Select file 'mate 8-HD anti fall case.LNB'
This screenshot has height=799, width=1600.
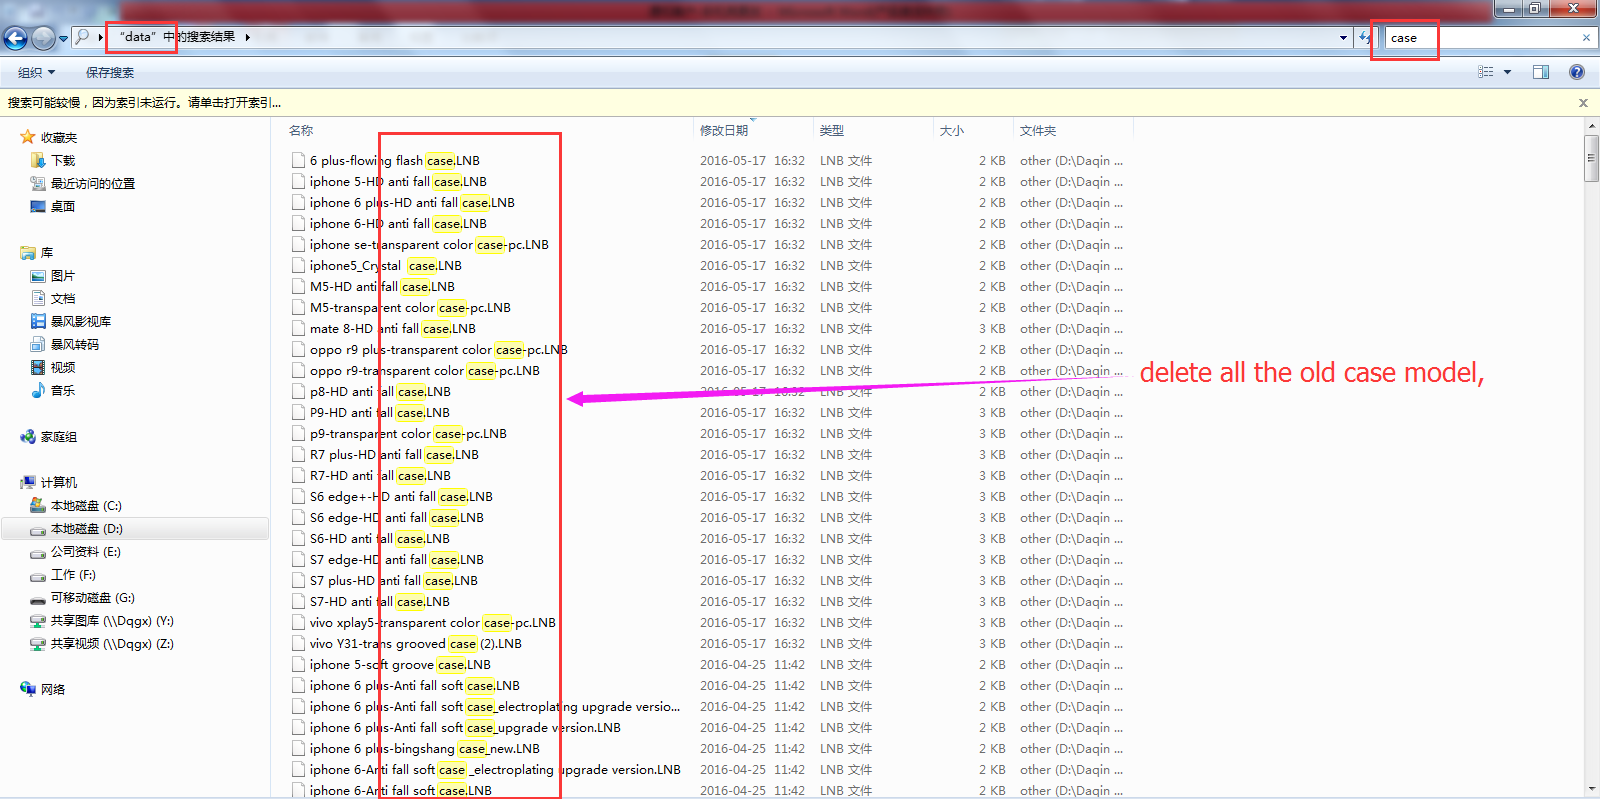click(x=392, y=329)
